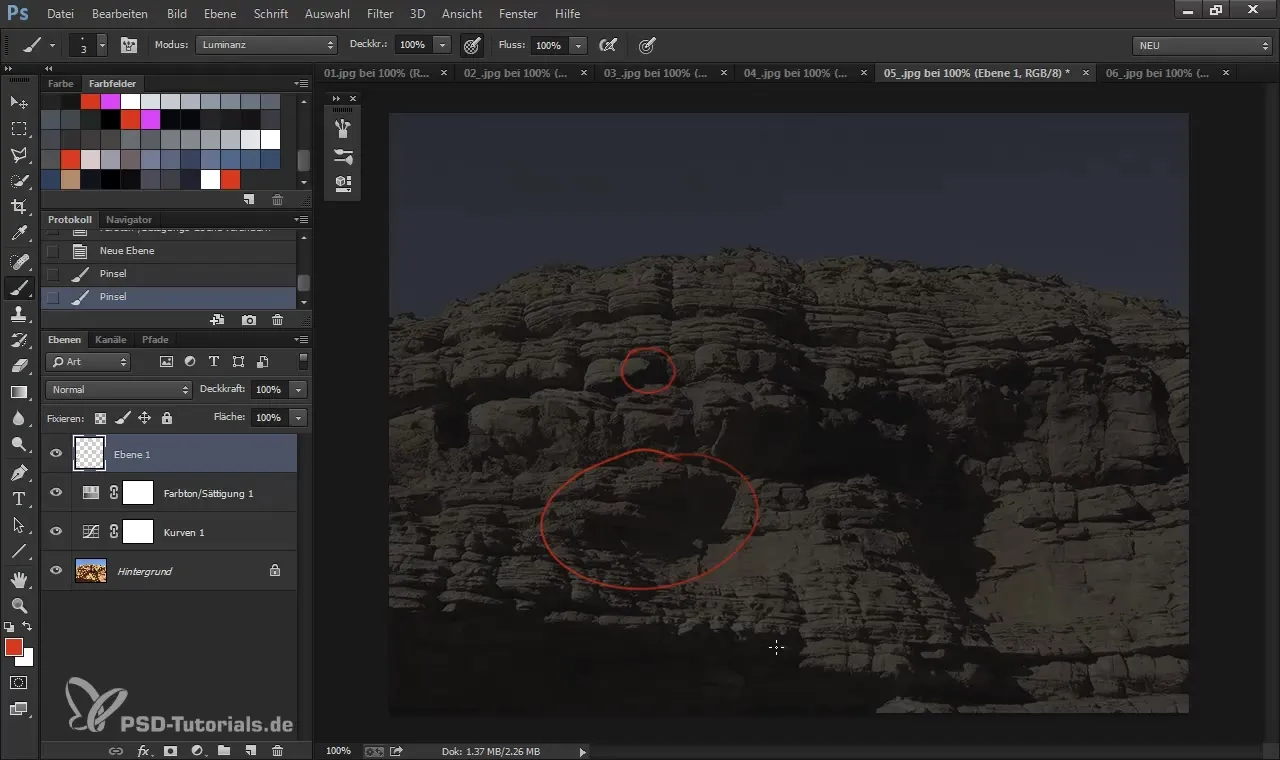This screenshot has width=1280, height=760.
Task: Hide the Farbton/Sättigung 1 layer
Action: click(x=56, y=493)
